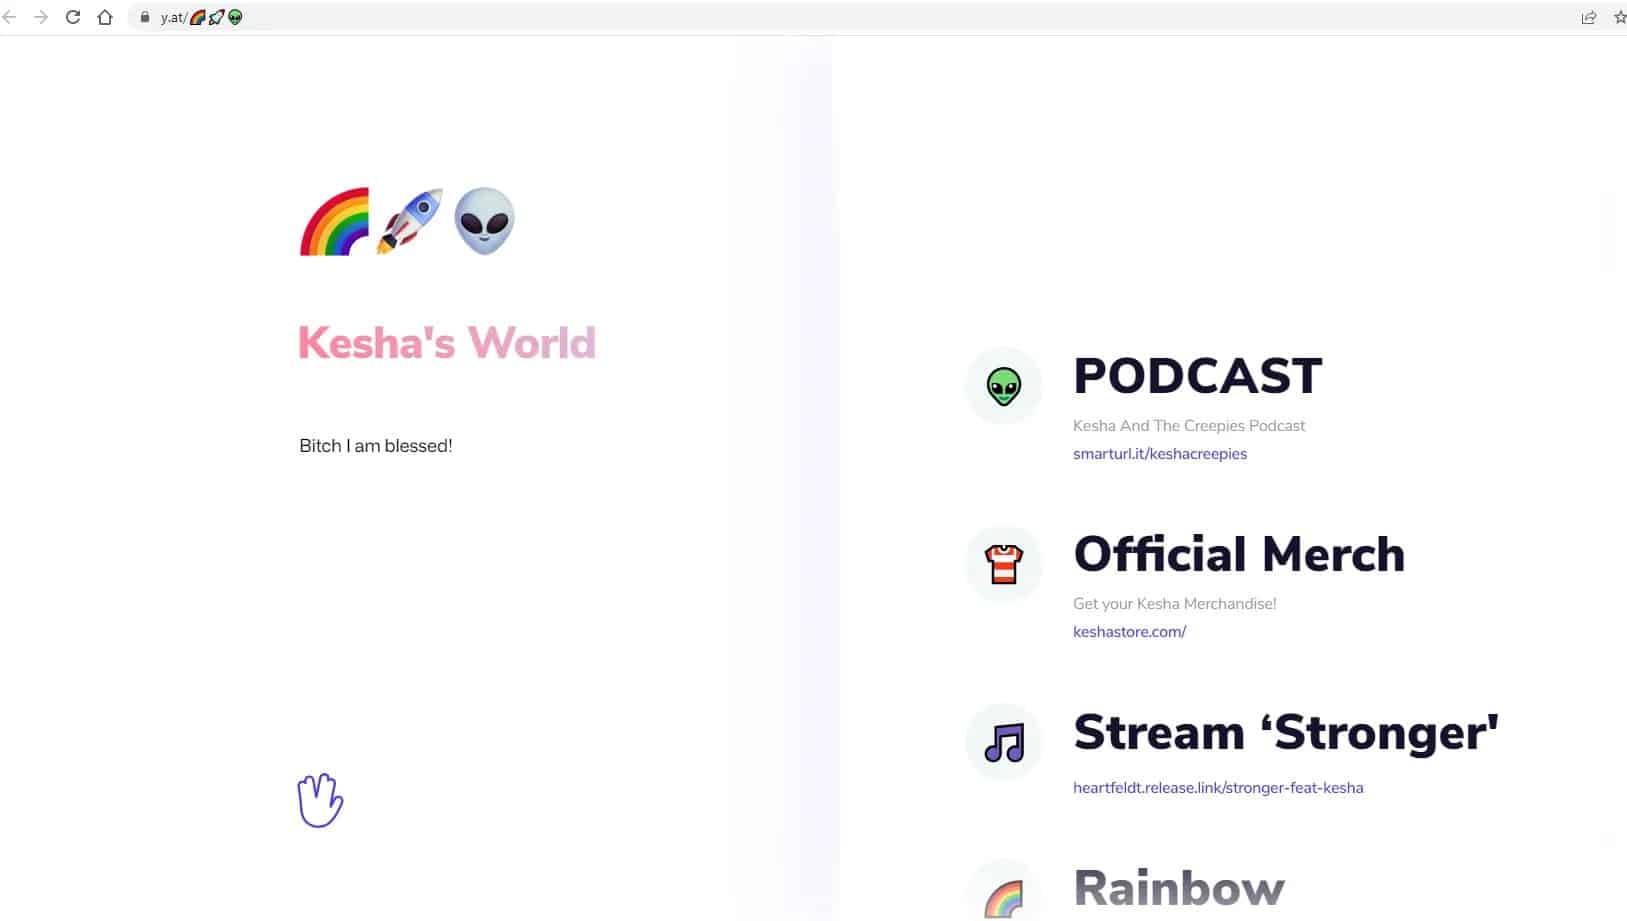Click the alien emoji in the header trio
Screen dimensions: 1627x921
point(485,221)
